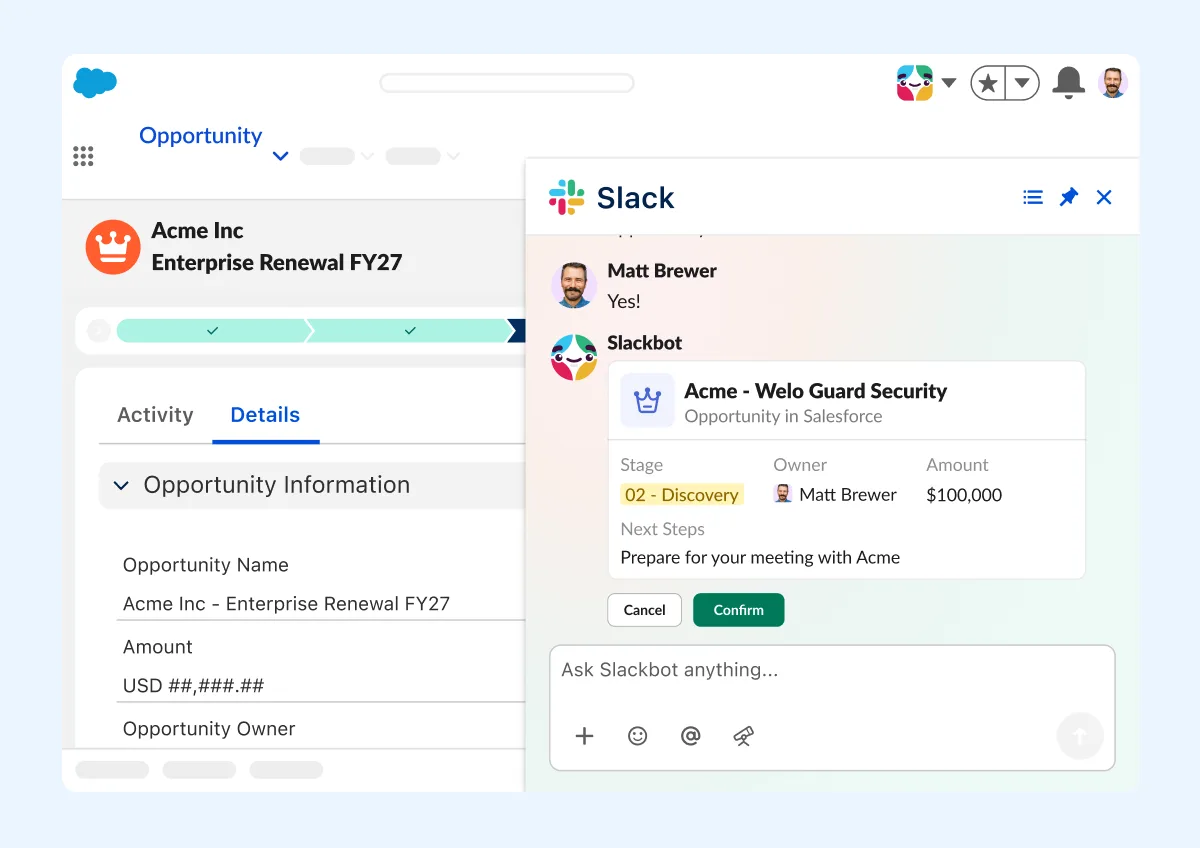
Task: Close the Slack panel
Action: (1104, 197)
